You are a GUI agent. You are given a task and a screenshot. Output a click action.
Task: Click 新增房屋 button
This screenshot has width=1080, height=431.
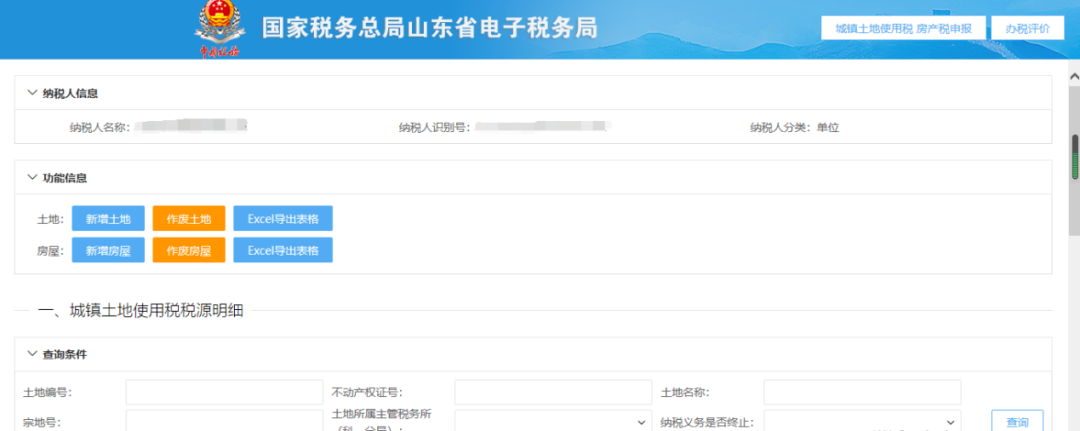point(108,250)
